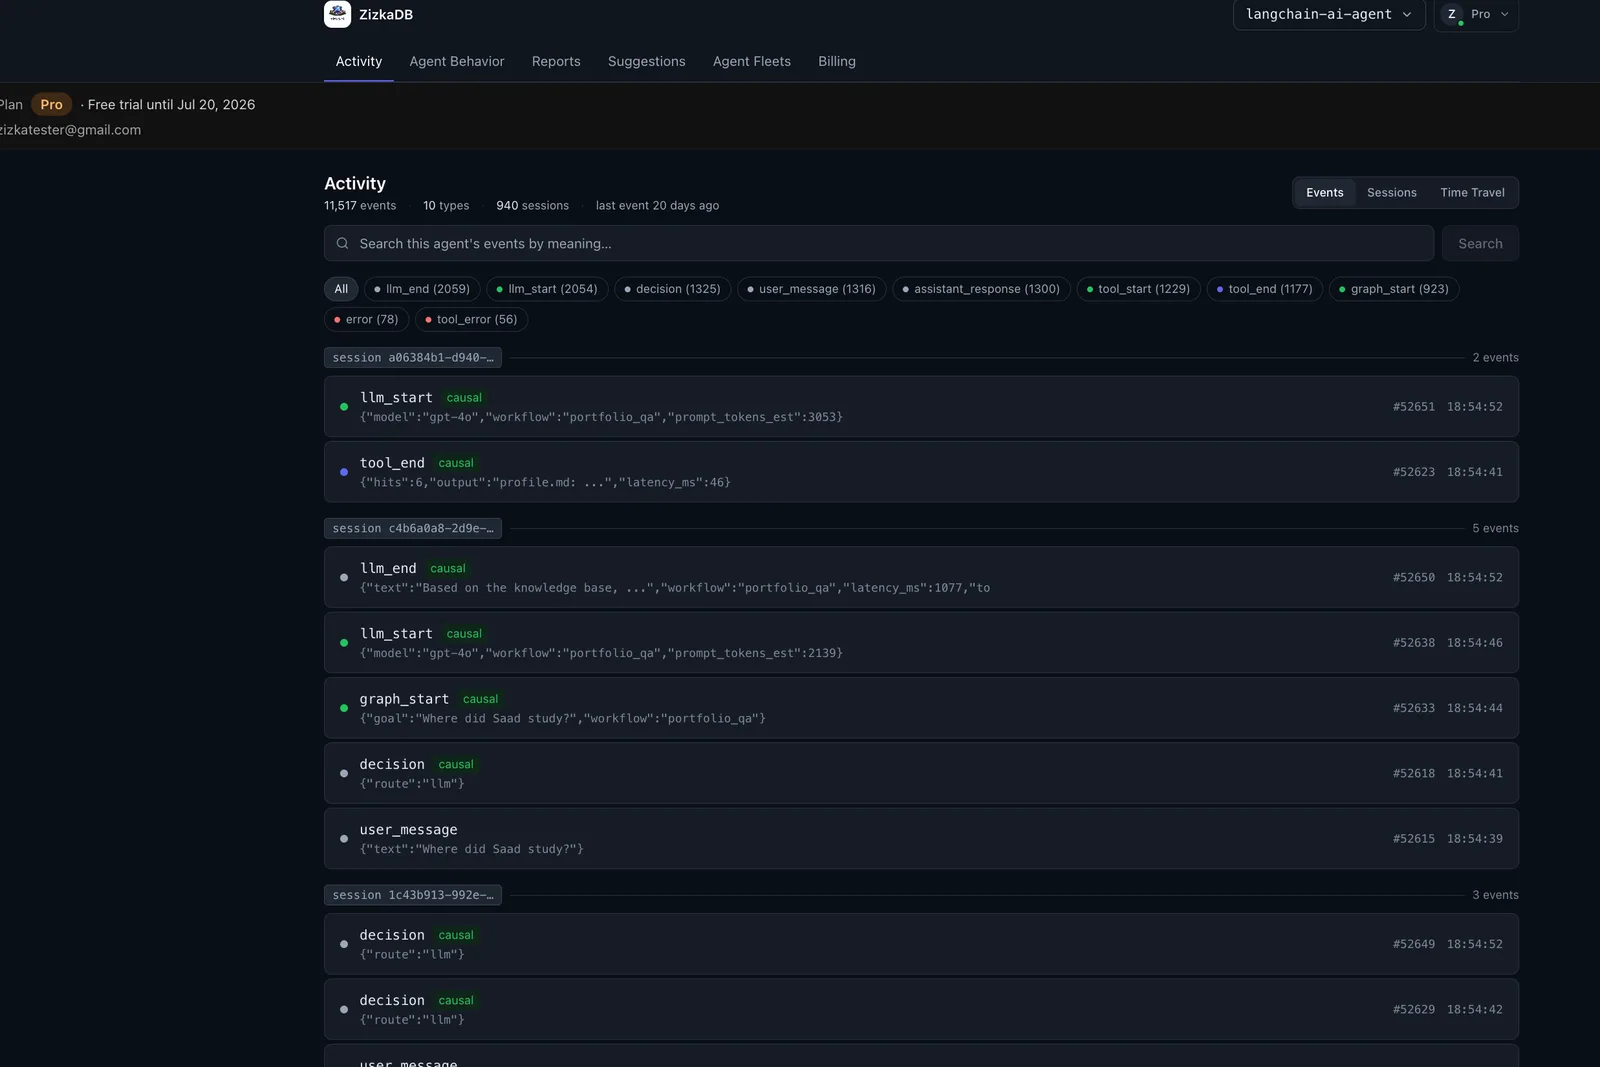
Task: Click the Search button
Action: pyautogui.click(x=1480, y=243)
